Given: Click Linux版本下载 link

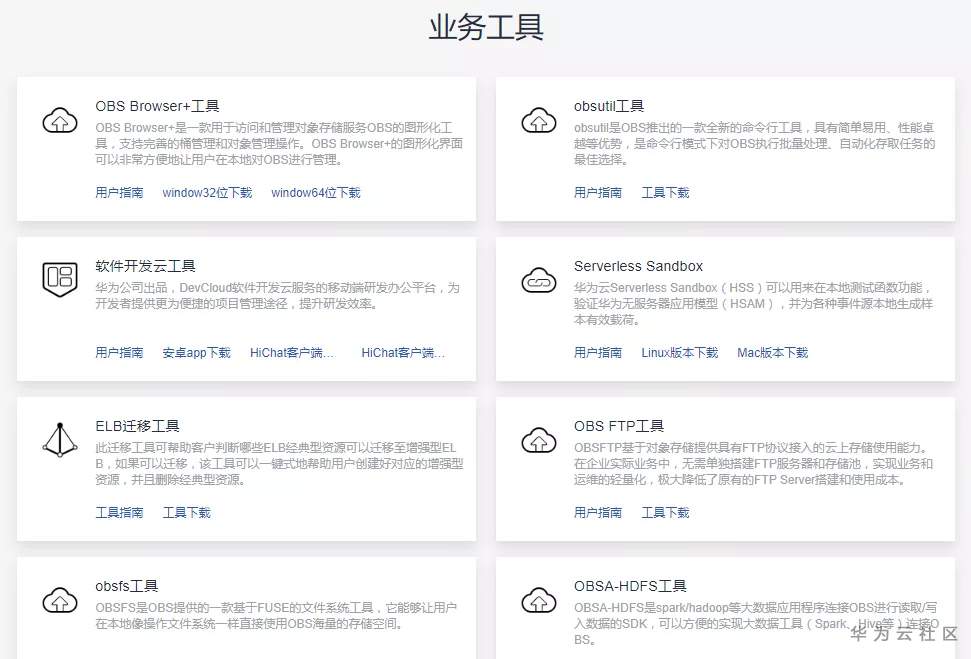Looking at the screenshot, I should click(x=680, y=352).
